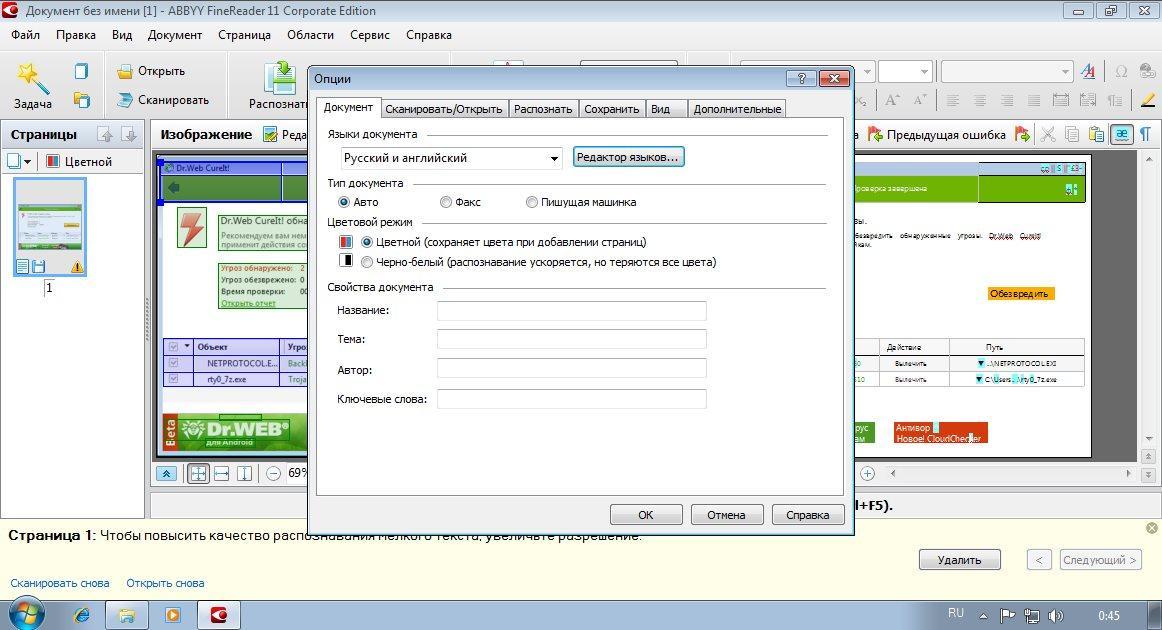Open Internet Explorer from the taskbar
The image size is (1162, 630).
point(82,615)
